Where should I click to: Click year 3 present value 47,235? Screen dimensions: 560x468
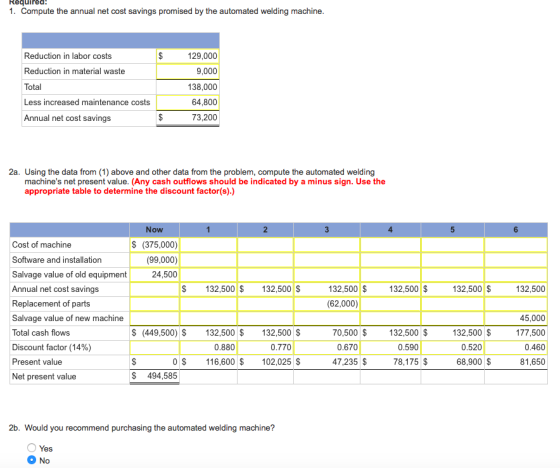pos(327,362)
